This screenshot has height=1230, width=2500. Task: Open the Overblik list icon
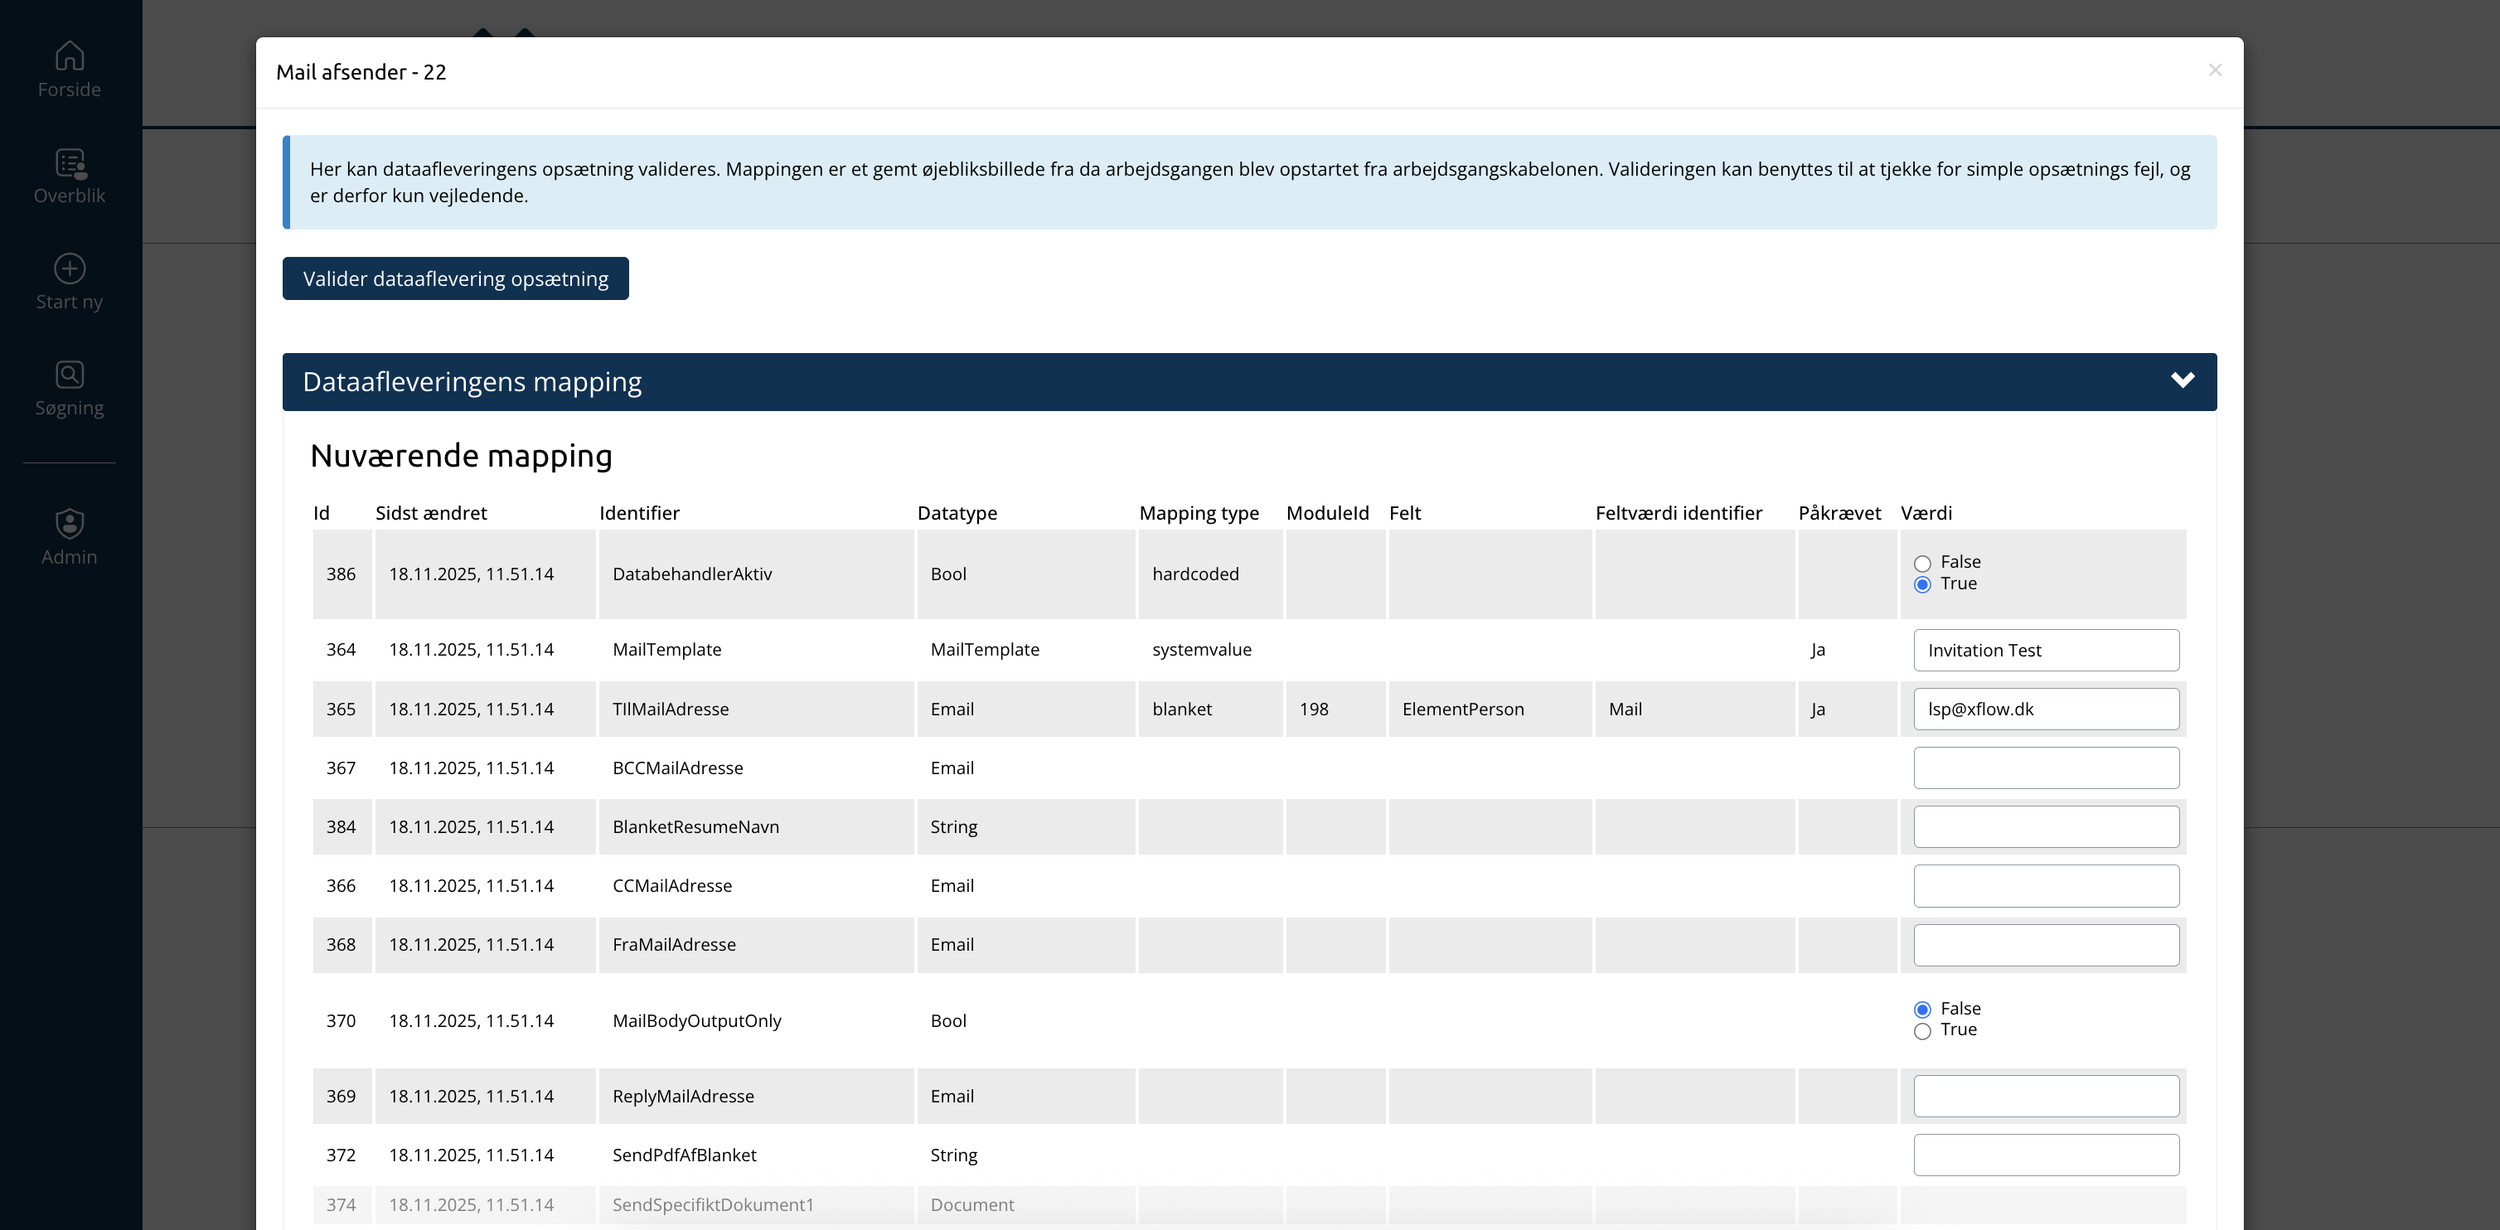click(x=69, y=163)
